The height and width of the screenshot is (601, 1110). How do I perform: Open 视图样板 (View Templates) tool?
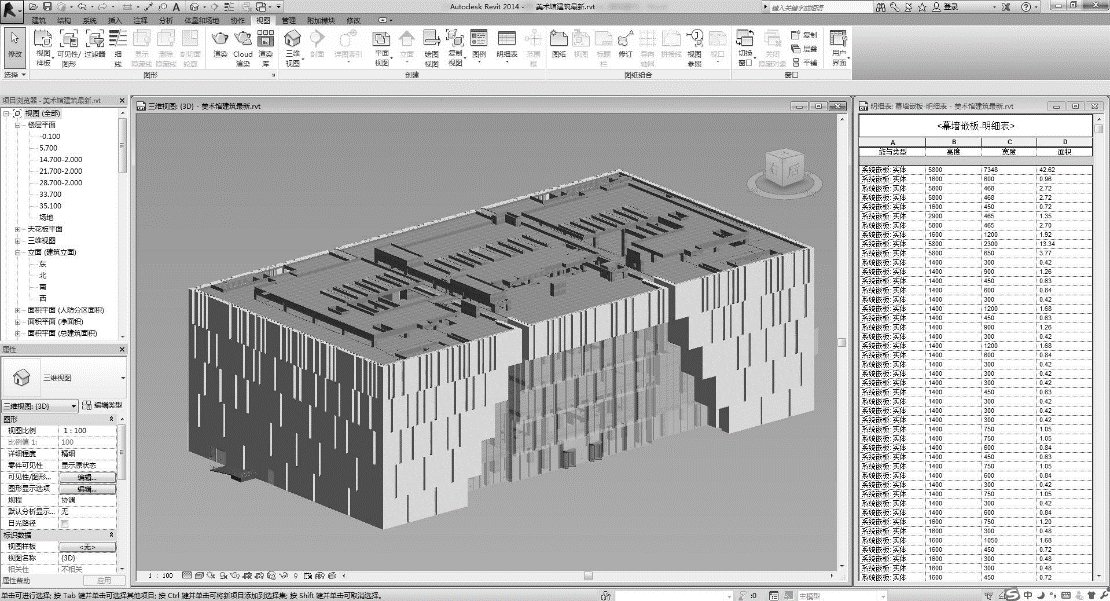pos(43,47)
